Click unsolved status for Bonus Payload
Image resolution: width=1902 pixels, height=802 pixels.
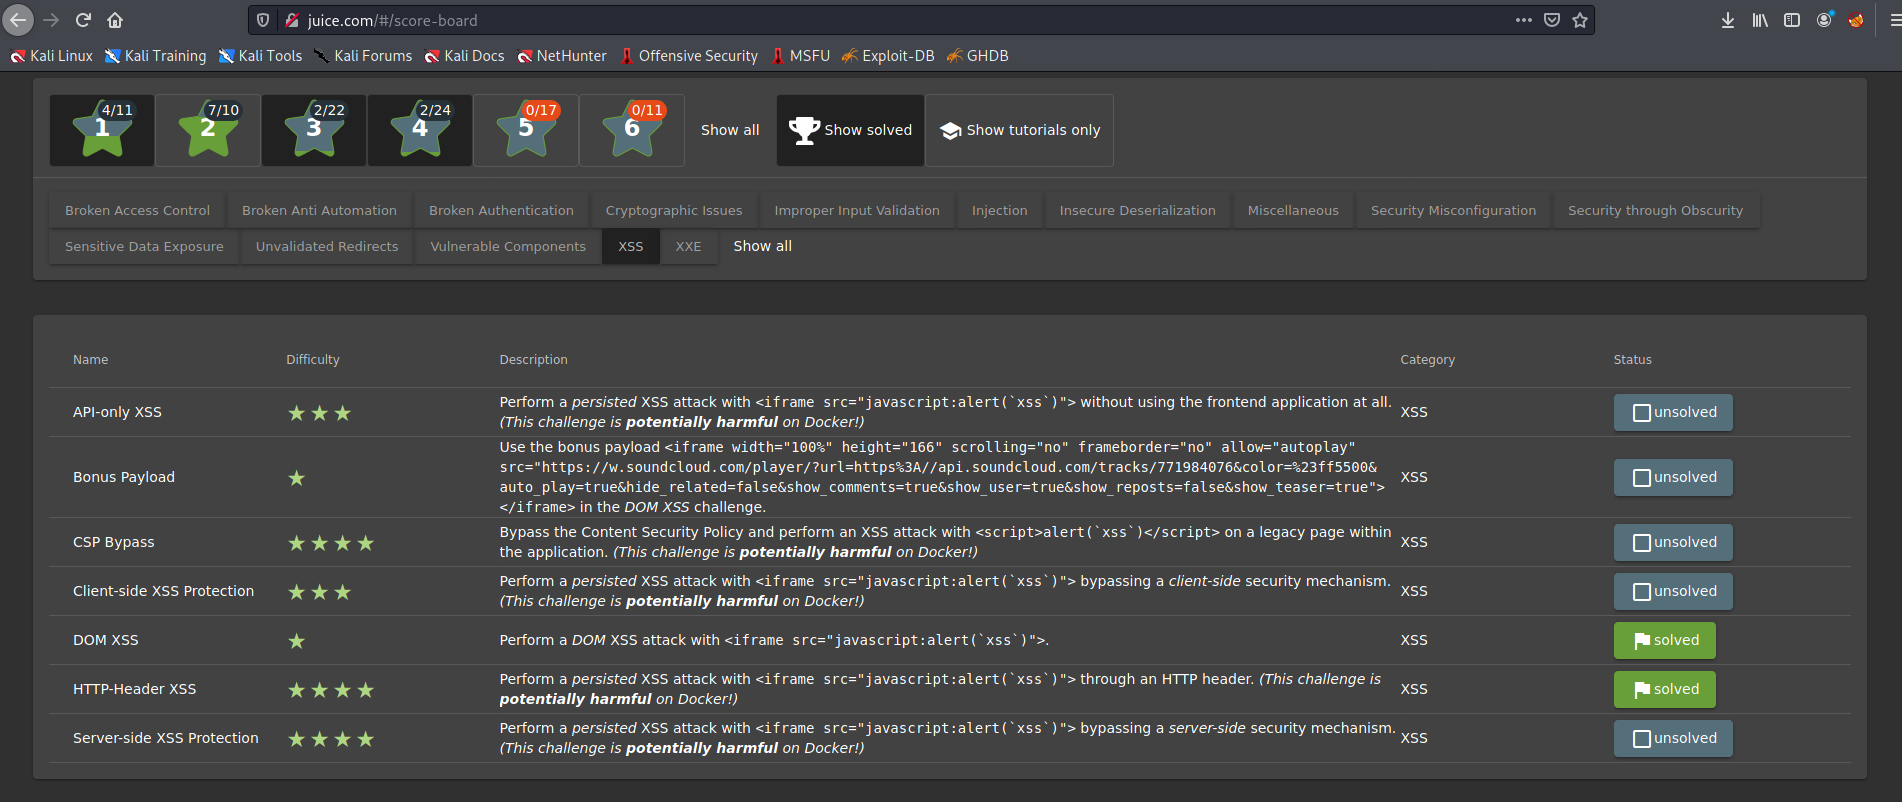click(1673, 477)
